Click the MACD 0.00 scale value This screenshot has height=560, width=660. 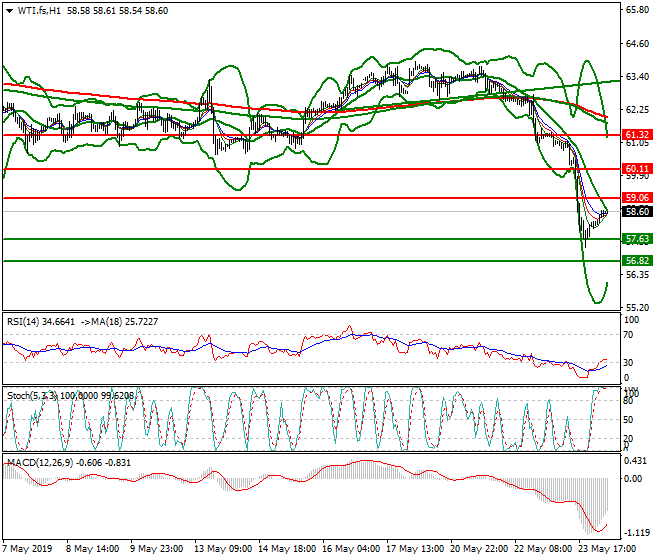pyautogui.click(x=633, y=479)
